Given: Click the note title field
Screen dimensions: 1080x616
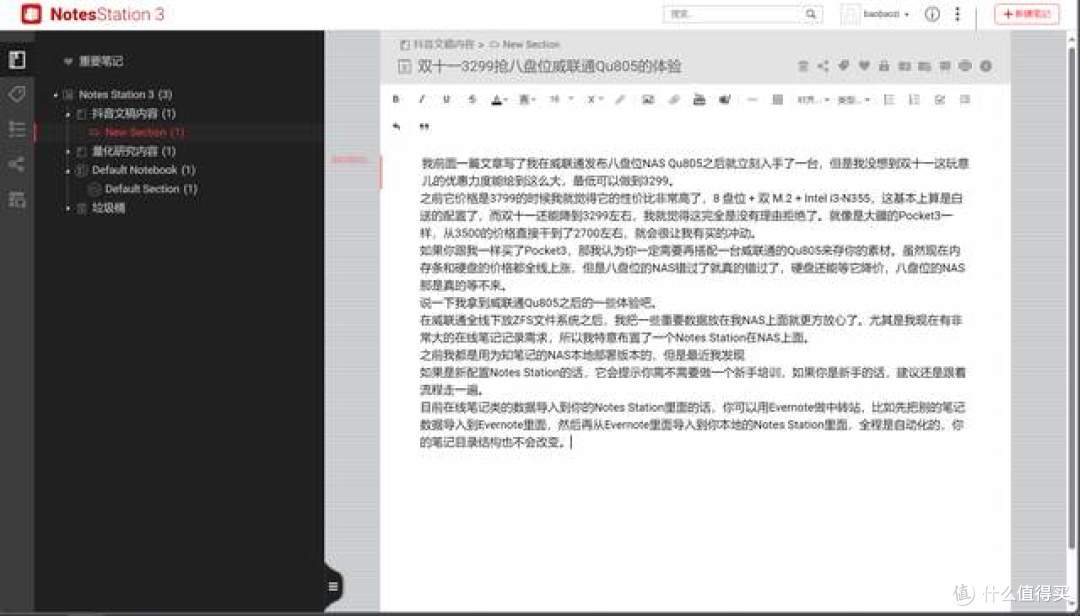Looking at the screenshot, I should coord(549,66).
